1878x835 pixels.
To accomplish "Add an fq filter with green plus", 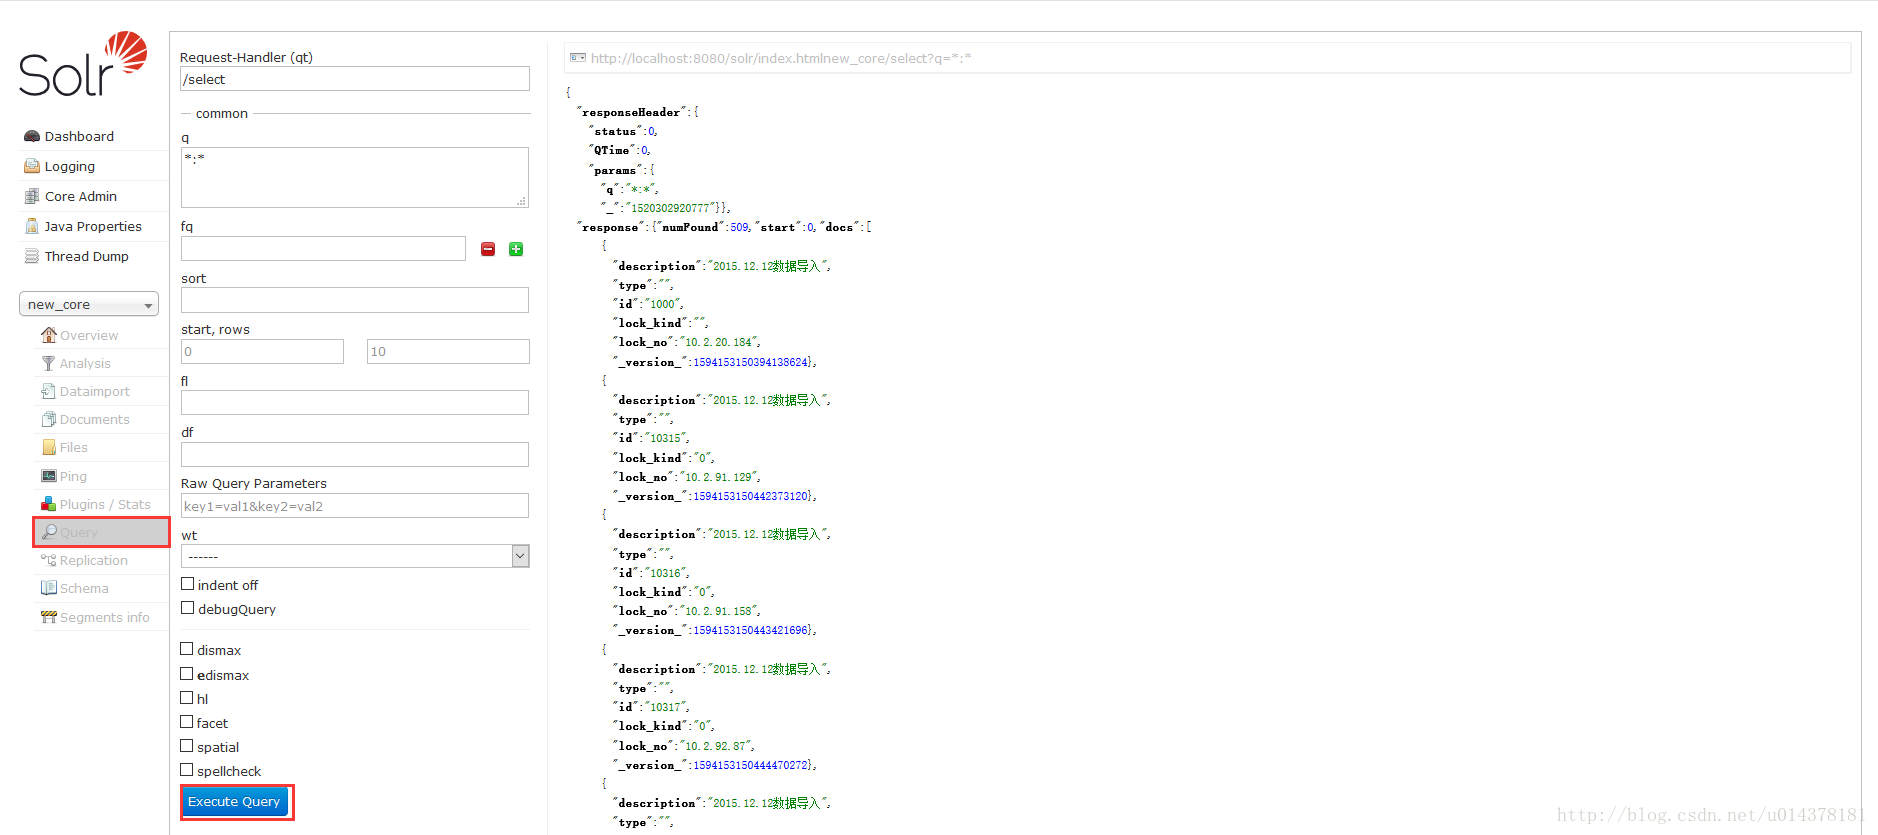I will point(516,249).
